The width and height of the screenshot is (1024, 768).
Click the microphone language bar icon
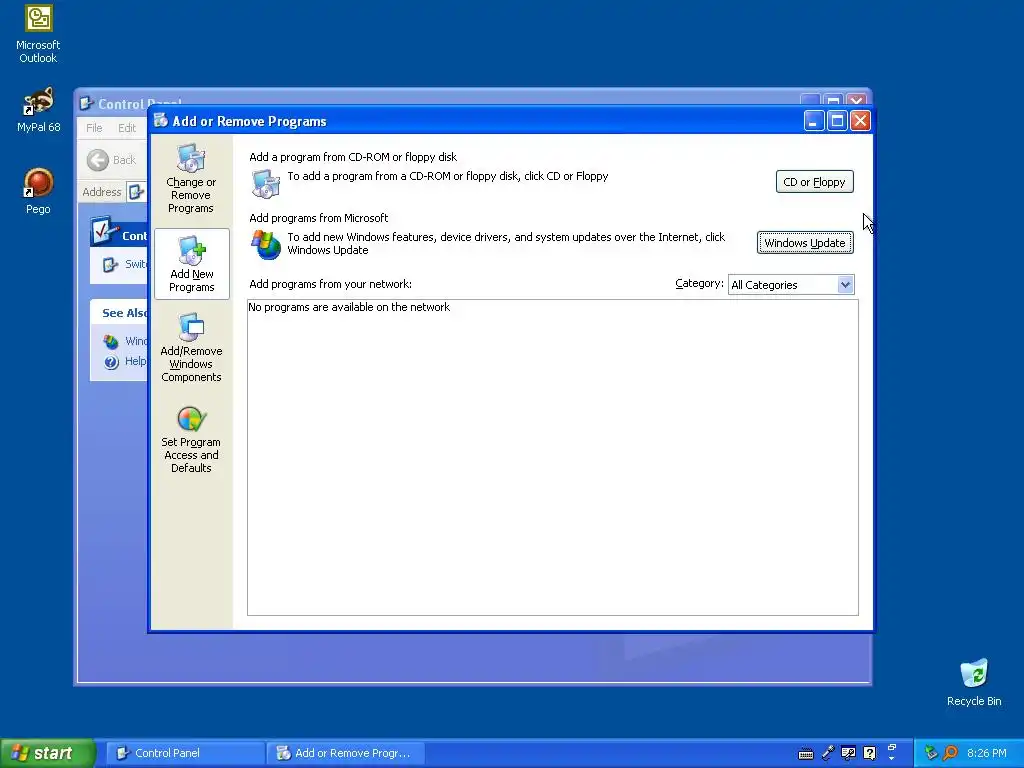click(827, 754)
